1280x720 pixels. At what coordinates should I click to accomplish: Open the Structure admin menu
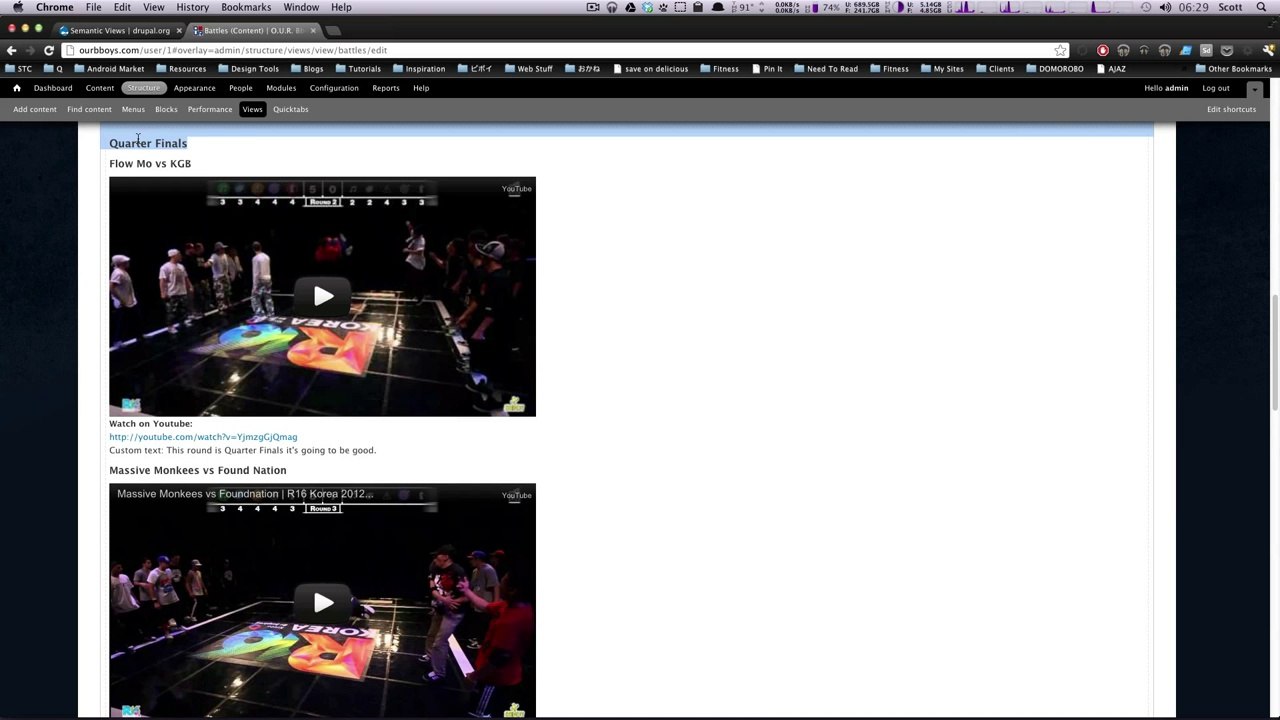pyautogui.click(x=143, y=88)
